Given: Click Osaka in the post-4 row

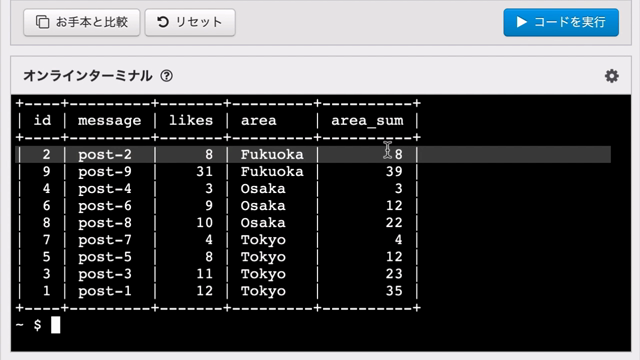Looking at the screenshot, I should pos(263,189).
